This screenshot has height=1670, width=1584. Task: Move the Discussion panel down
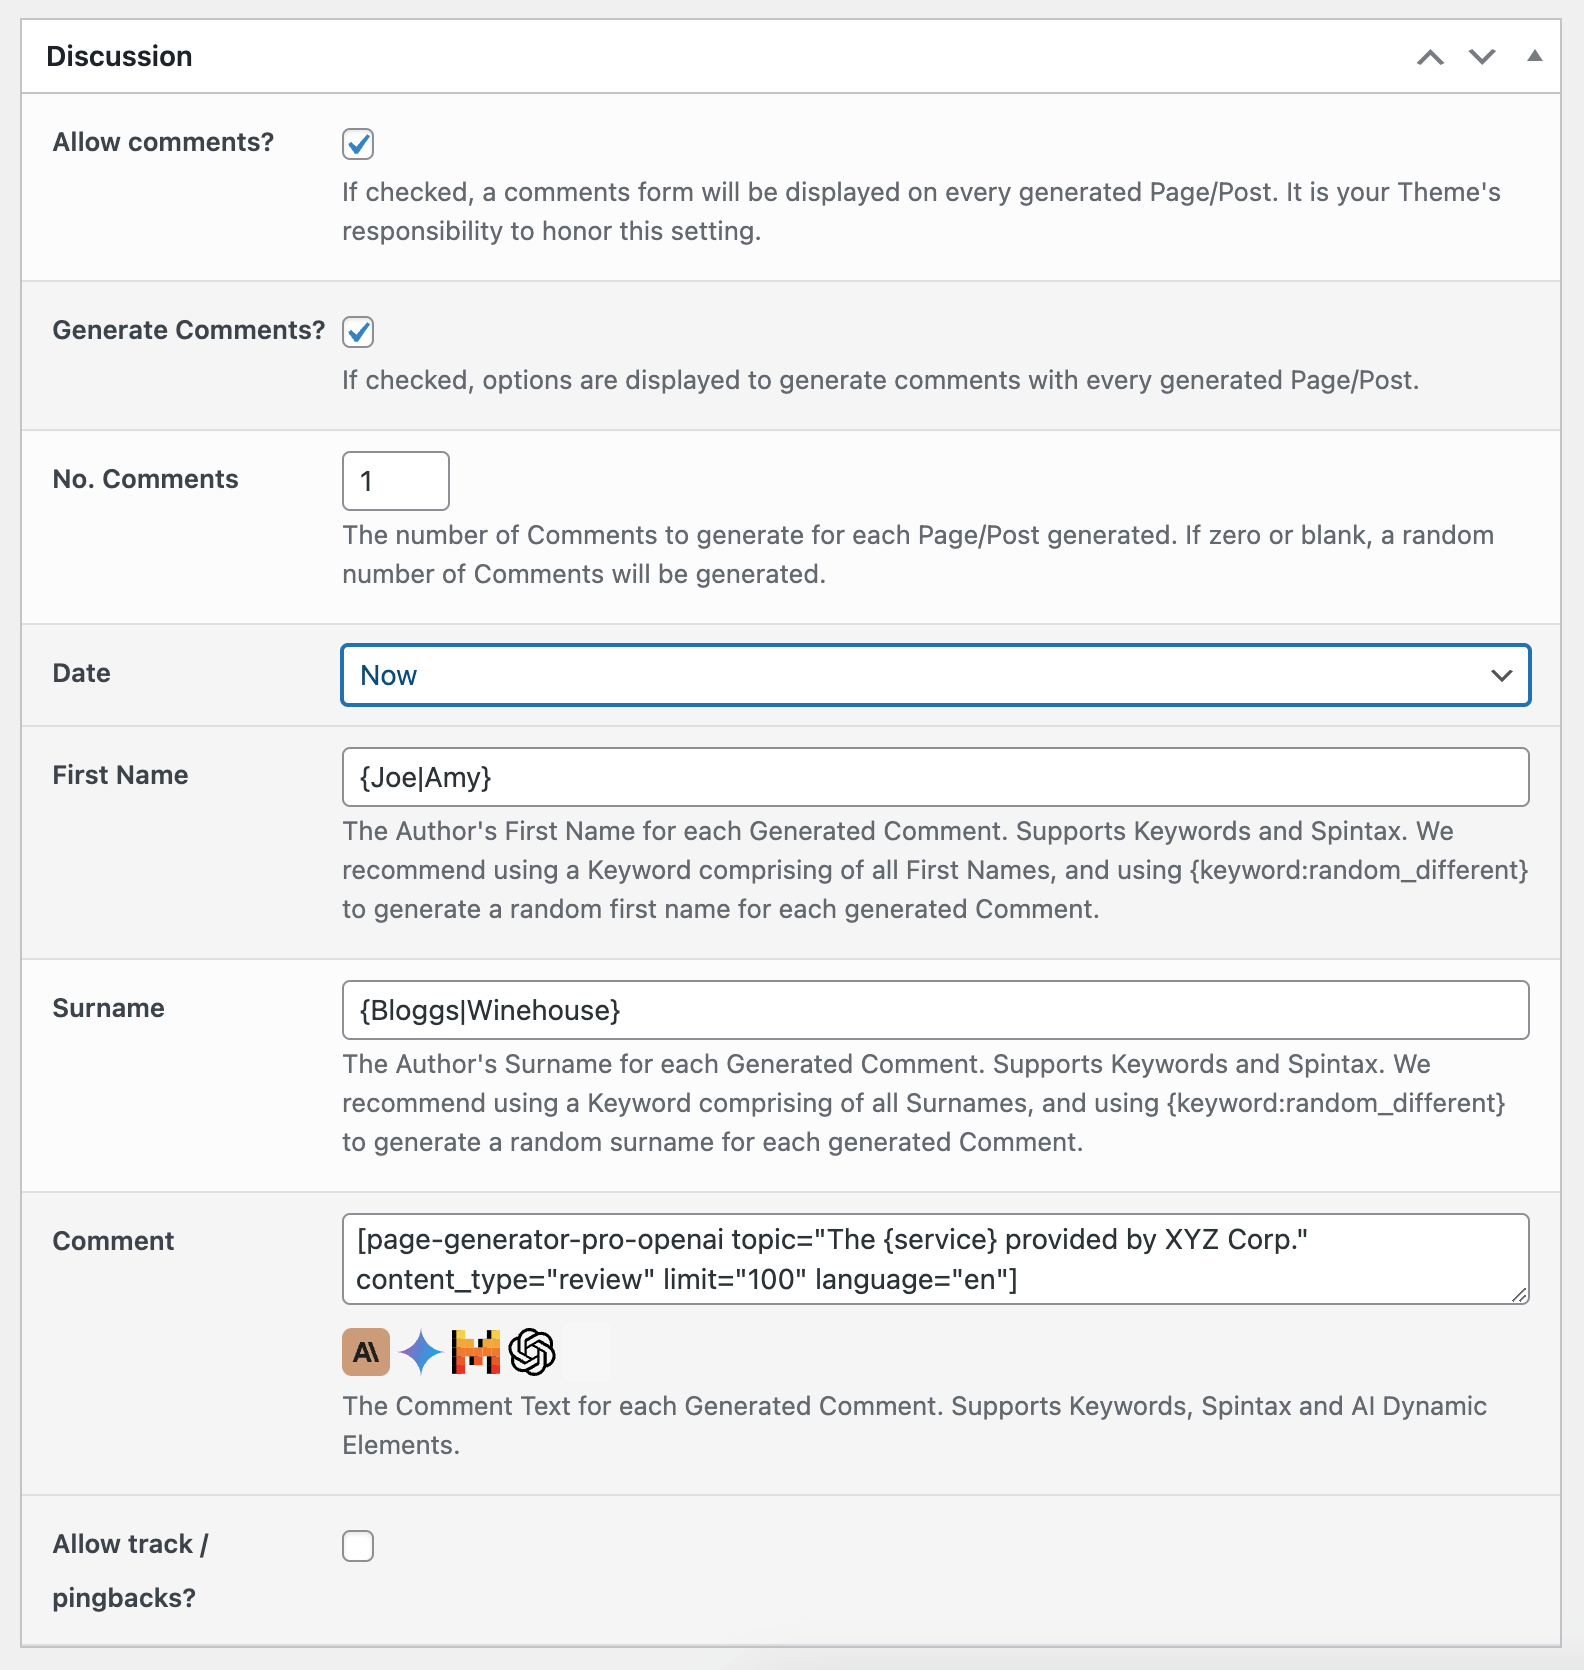tap(1480, 57)
